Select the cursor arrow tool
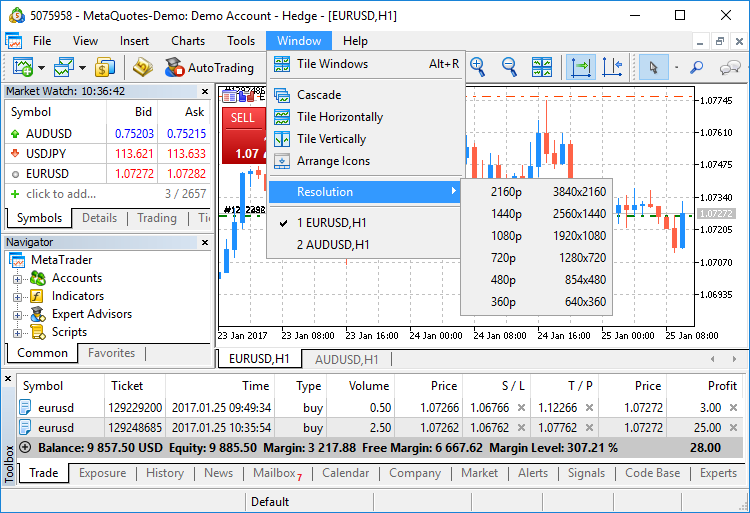Screen dimensions: 750x513 point(654,67)
